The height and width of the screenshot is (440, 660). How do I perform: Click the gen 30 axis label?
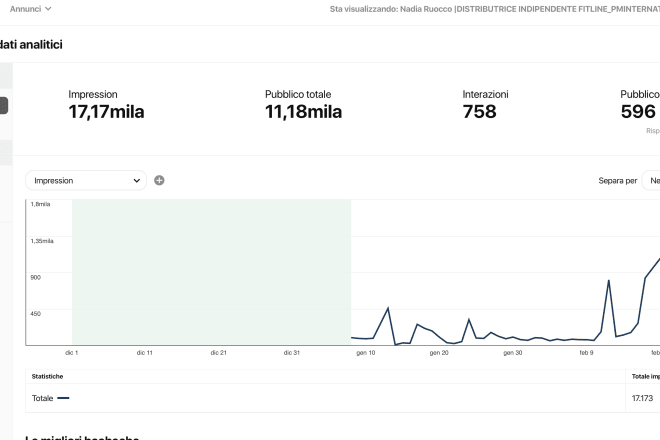click(513, 353)
